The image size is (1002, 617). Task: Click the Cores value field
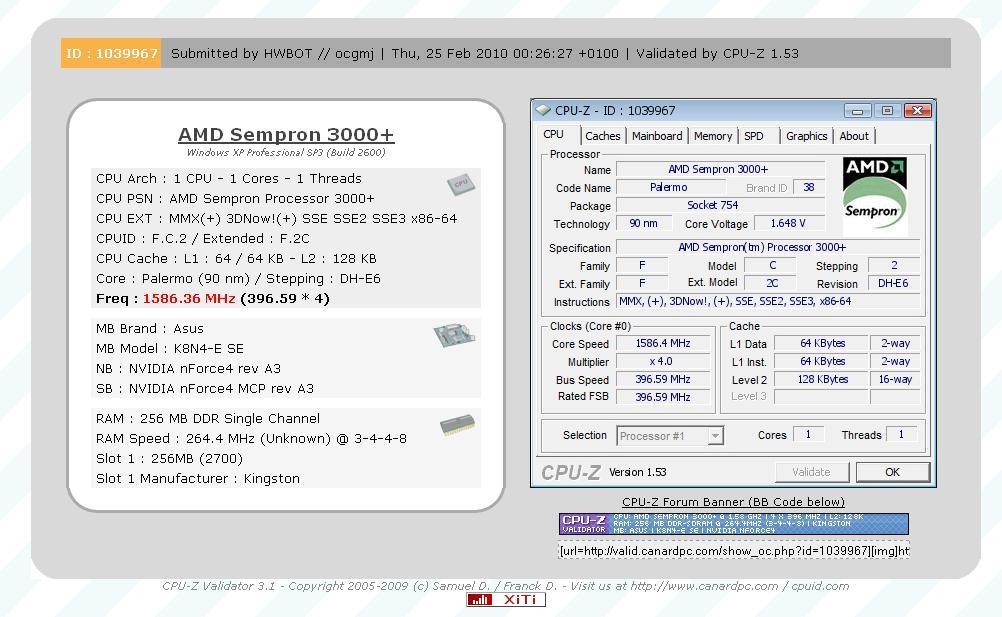(808, 434)
